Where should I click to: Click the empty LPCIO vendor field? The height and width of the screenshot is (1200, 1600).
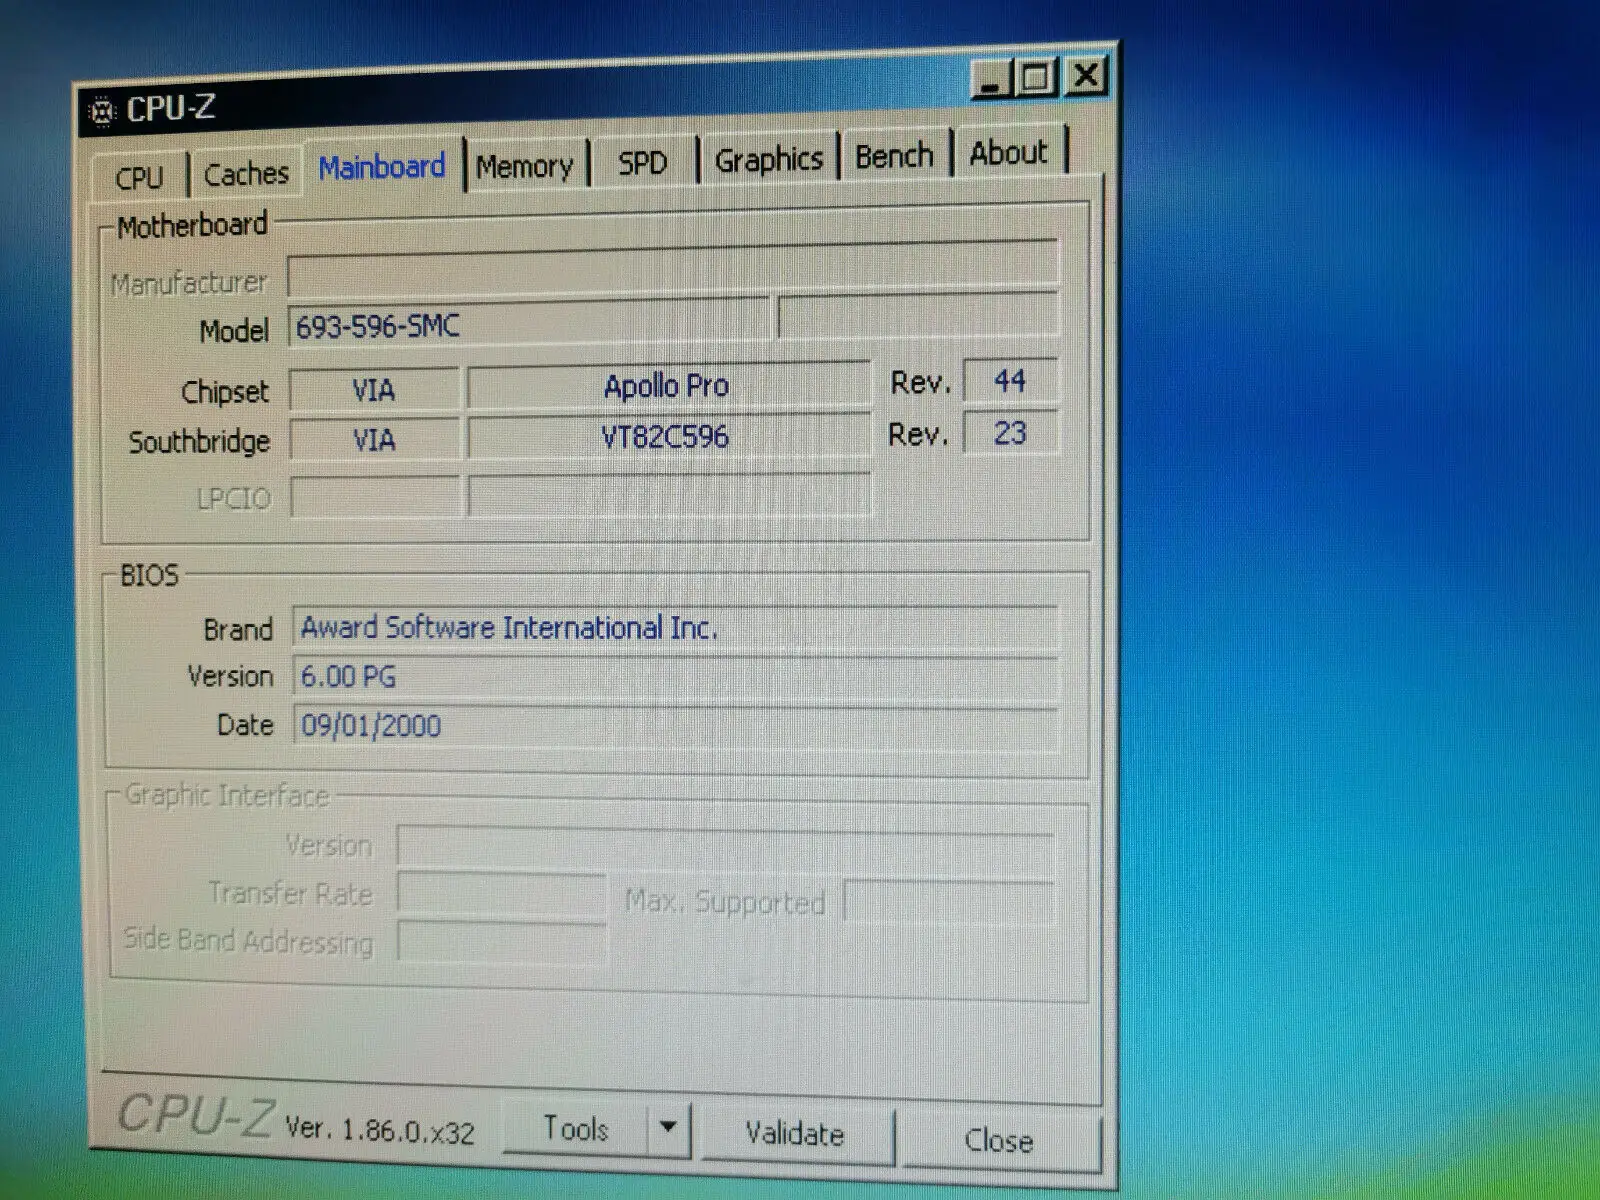coord(374,496)
